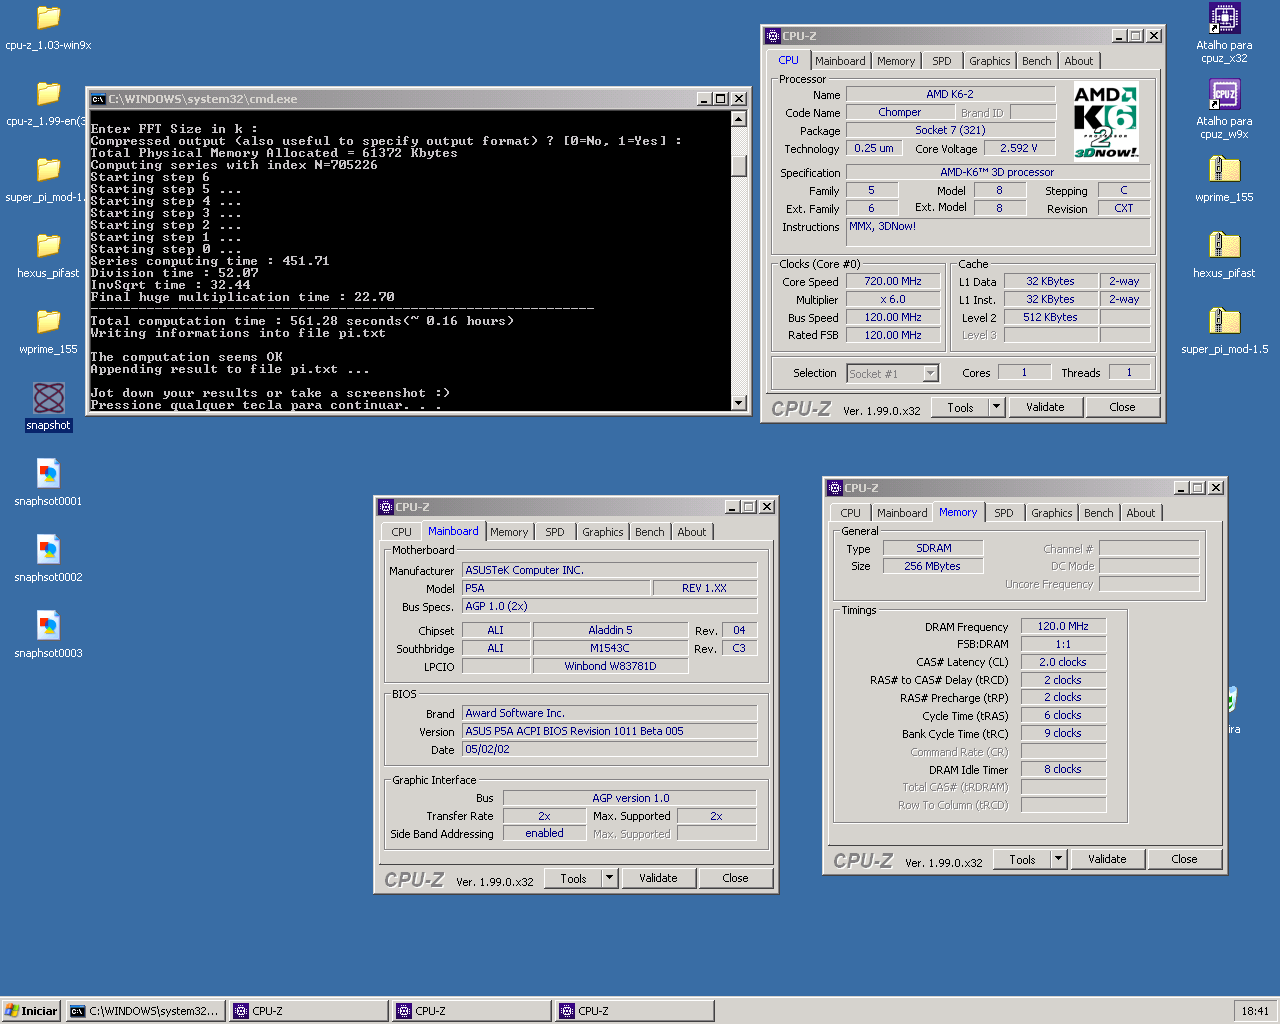Select Graphics tab in Mainboard window
Viewport: 1280px width, 1024px height.
602,532
